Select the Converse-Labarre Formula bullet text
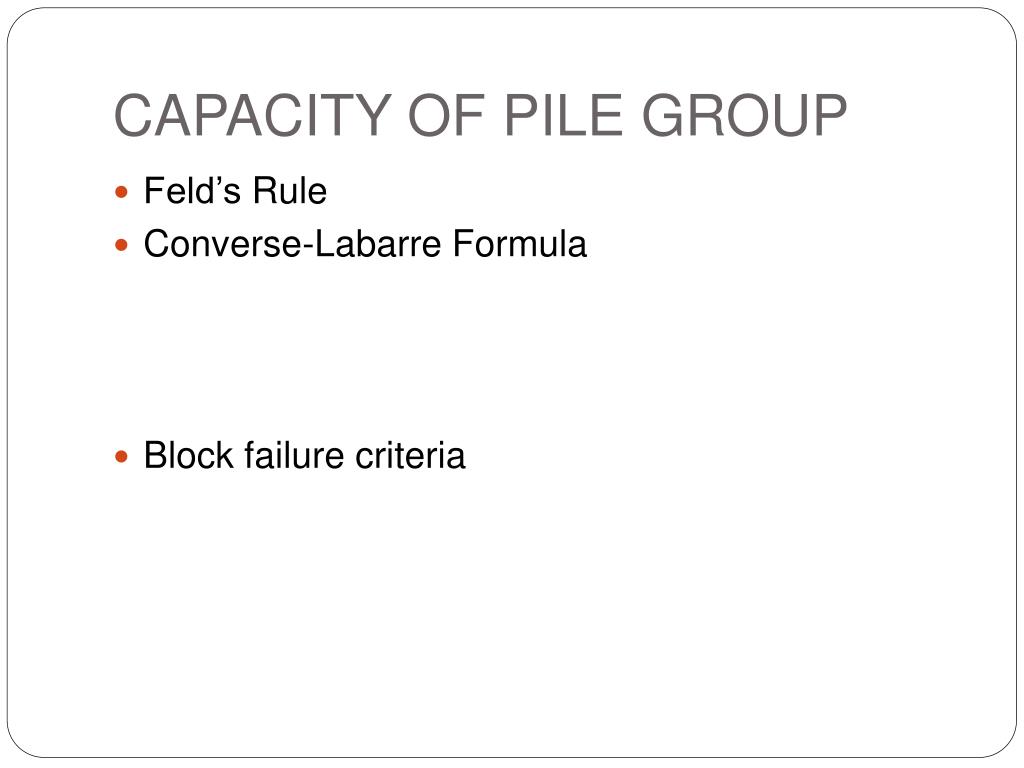 tap(365, 244)
